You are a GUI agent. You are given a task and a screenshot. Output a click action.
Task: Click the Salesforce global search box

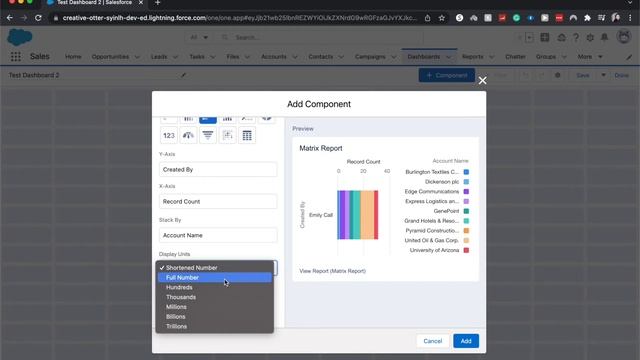pyautogui.click(x=320, y=38)
